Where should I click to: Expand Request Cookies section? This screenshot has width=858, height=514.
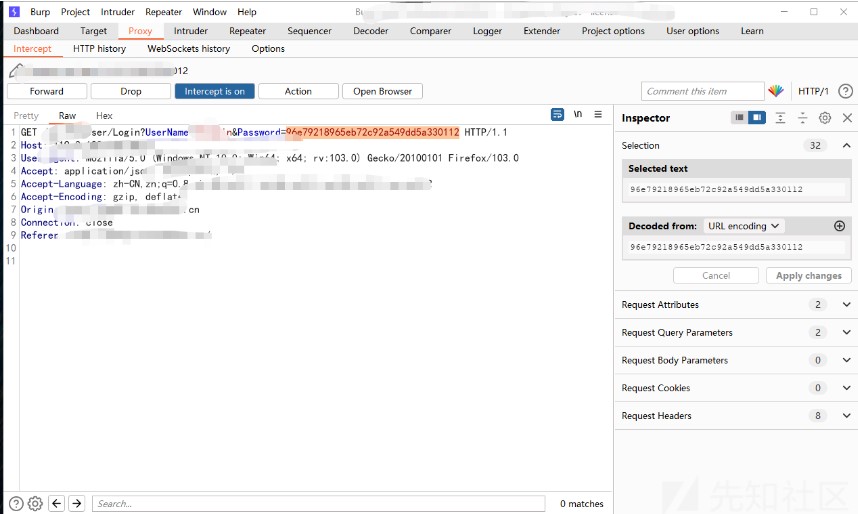[x=847, y=388]
